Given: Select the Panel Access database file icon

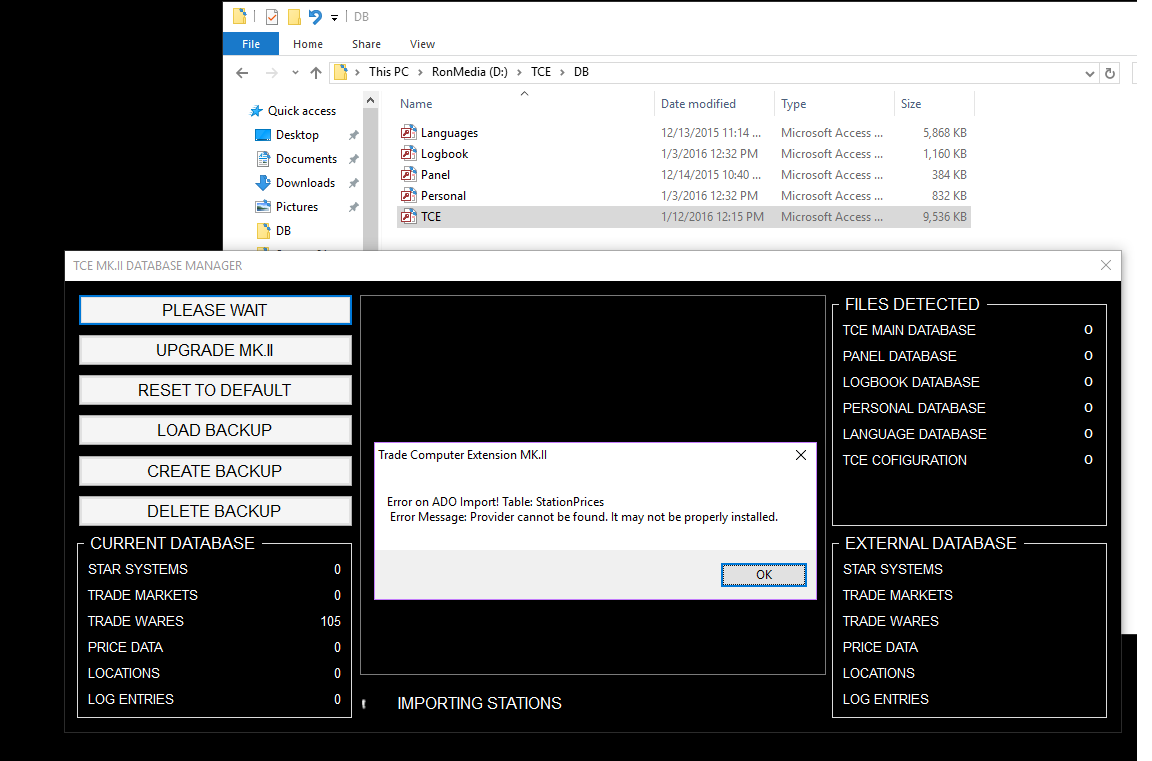Looking at the screenshot, I should pyautogui.click(x=408, y=174).
